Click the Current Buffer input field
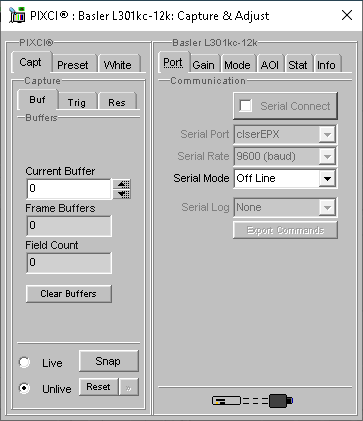 click(69, 189)
